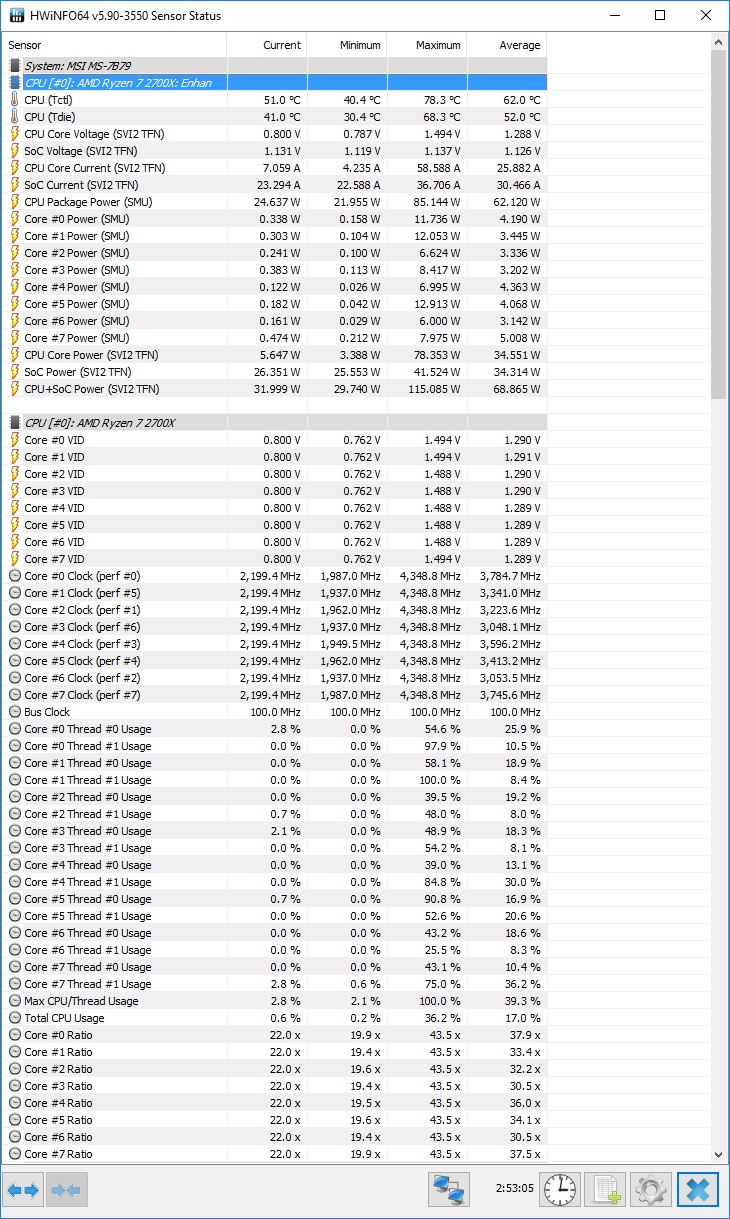Select the CPU Core Current (SVI2 TFN) row
This screenshot has width=730, height=1219.
click(275, 168)
